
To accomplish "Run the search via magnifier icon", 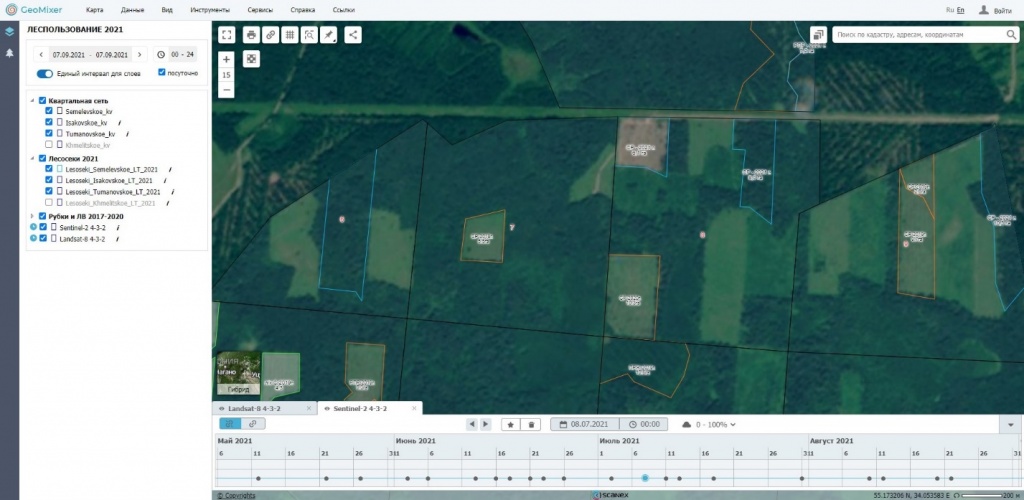I will point(1010,35).
